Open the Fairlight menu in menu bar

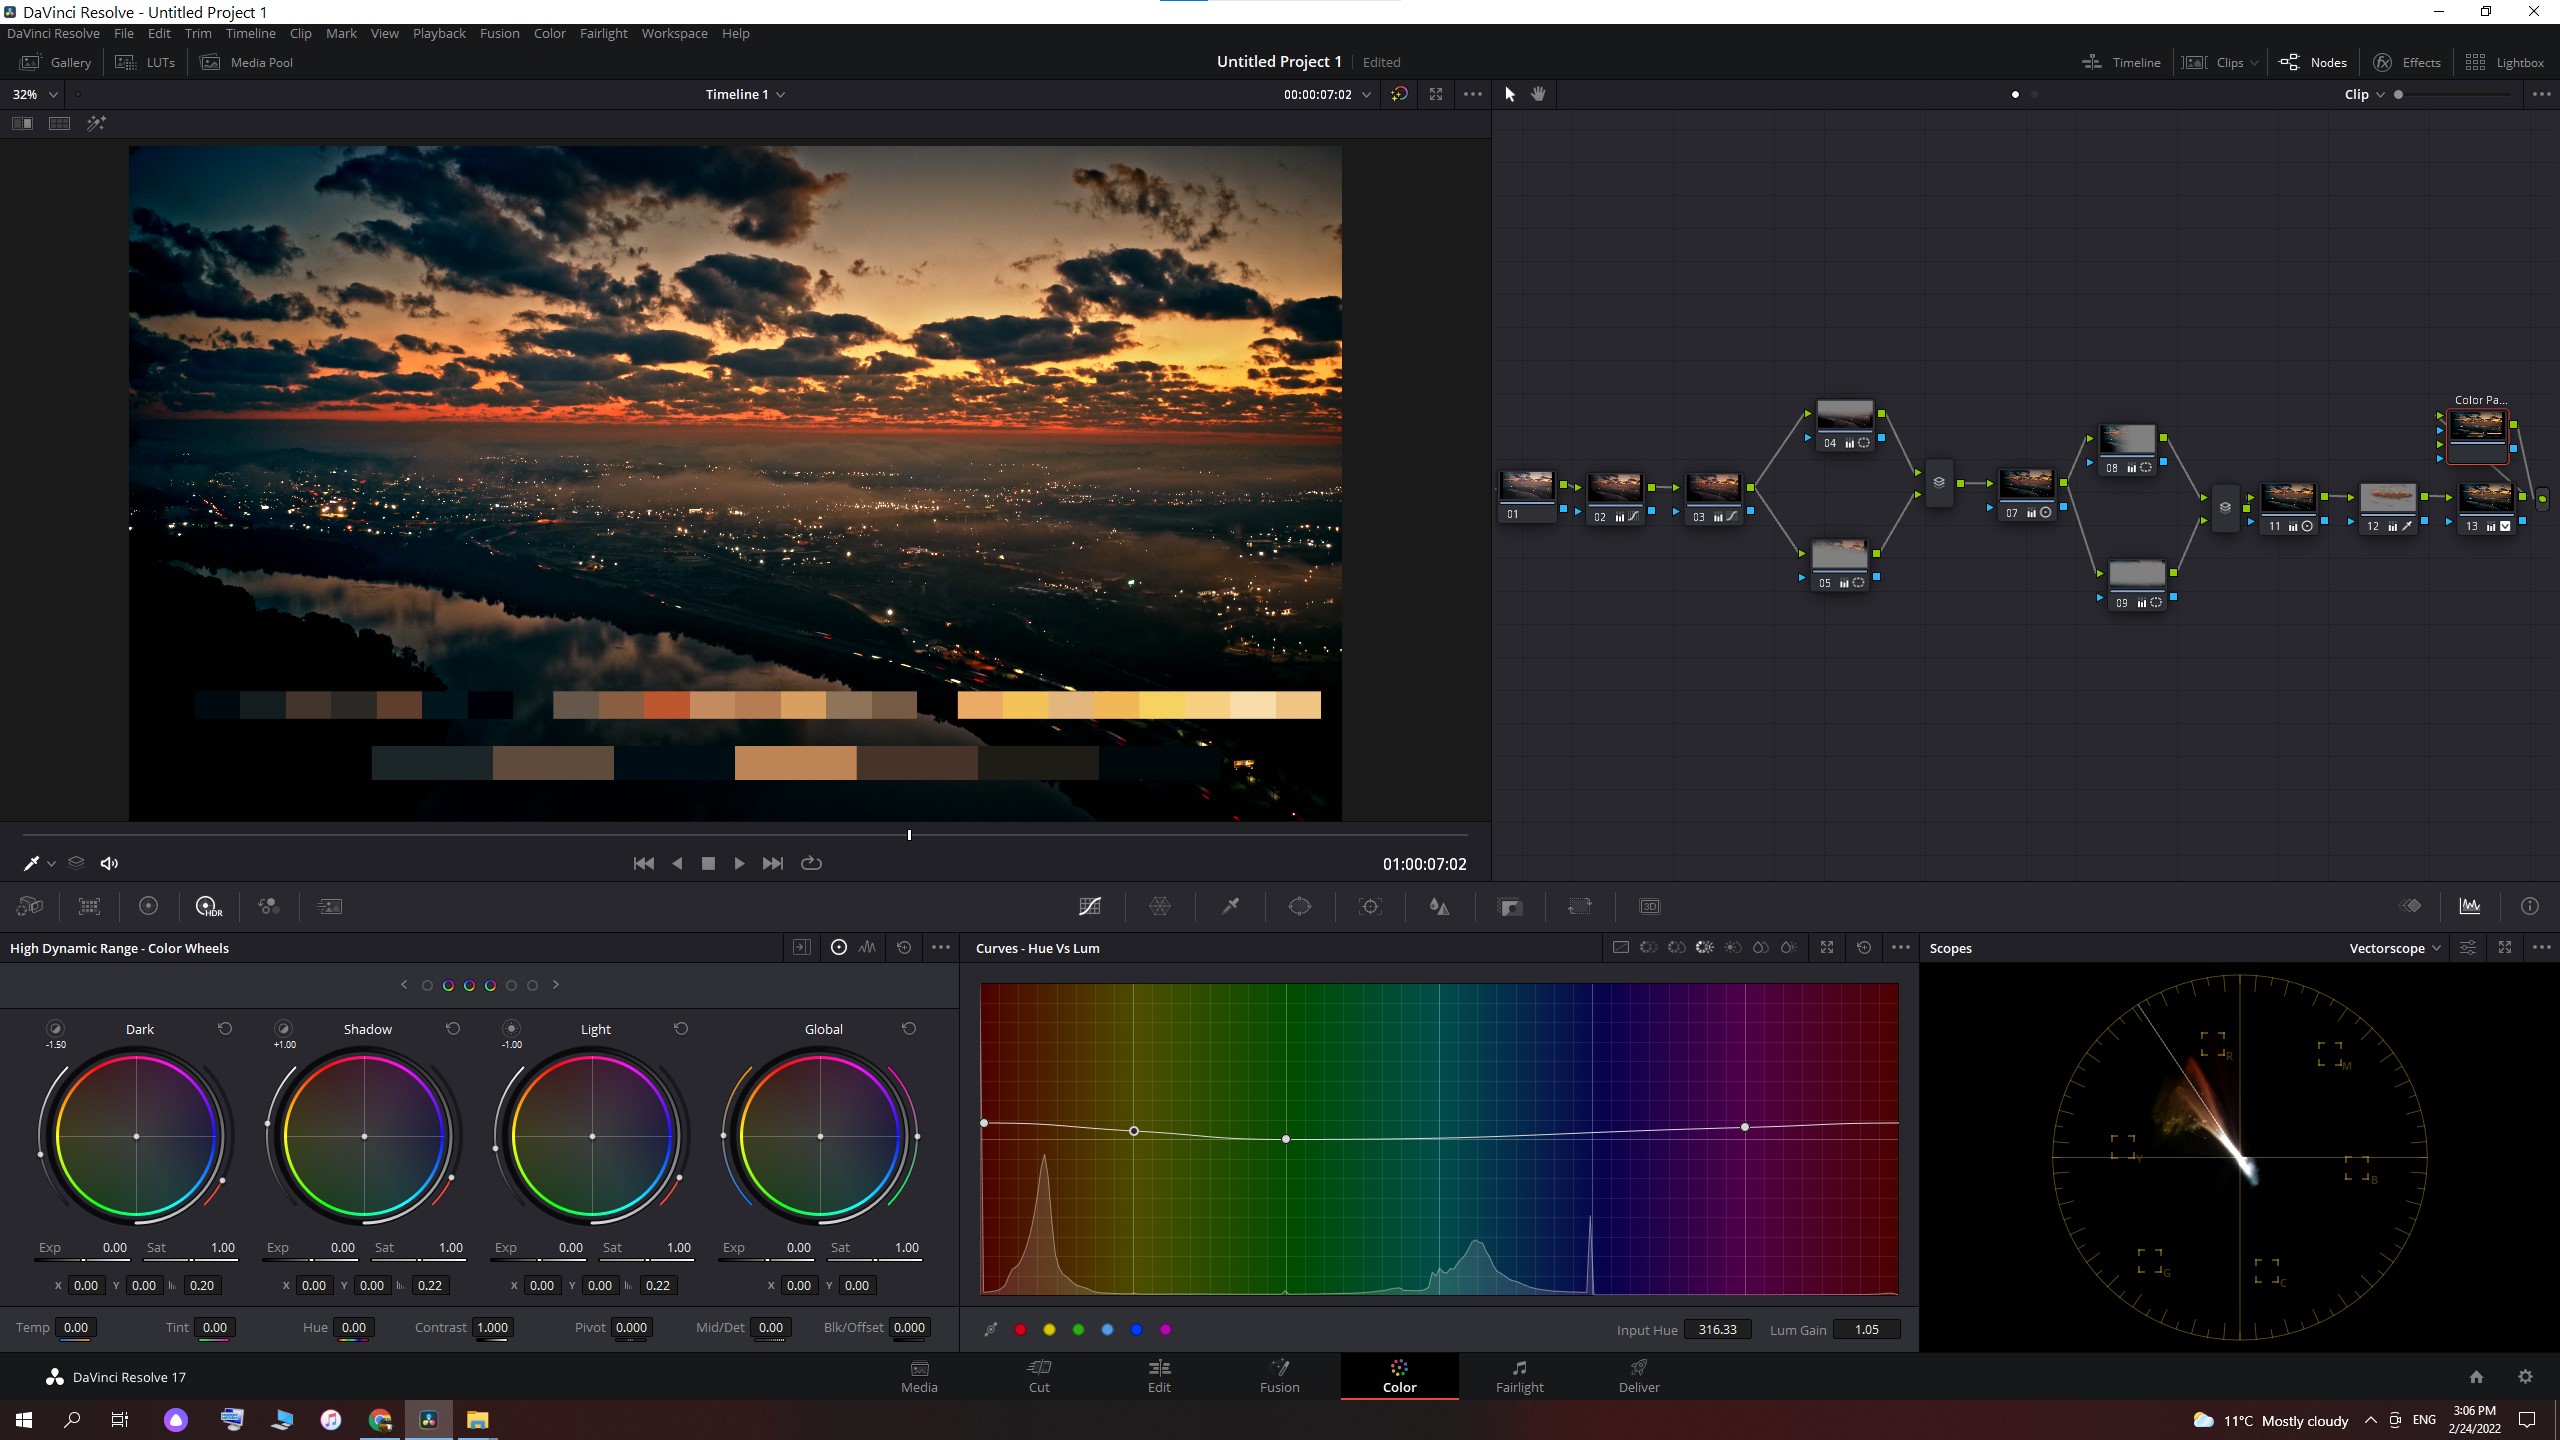pos(603,33)
